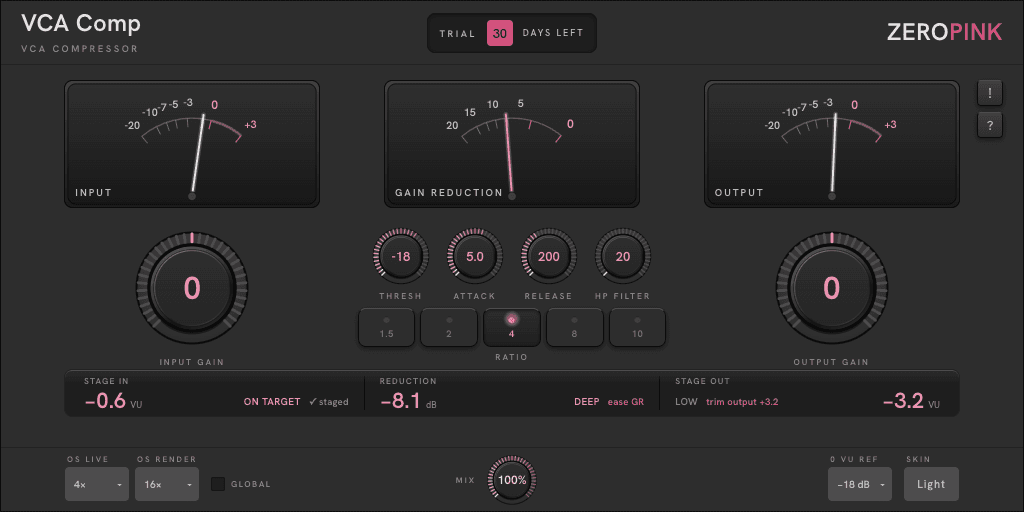Click the ZEROPINK logo
The width and height of the screenshot is (1024, 512).
(x=944, y=32)
